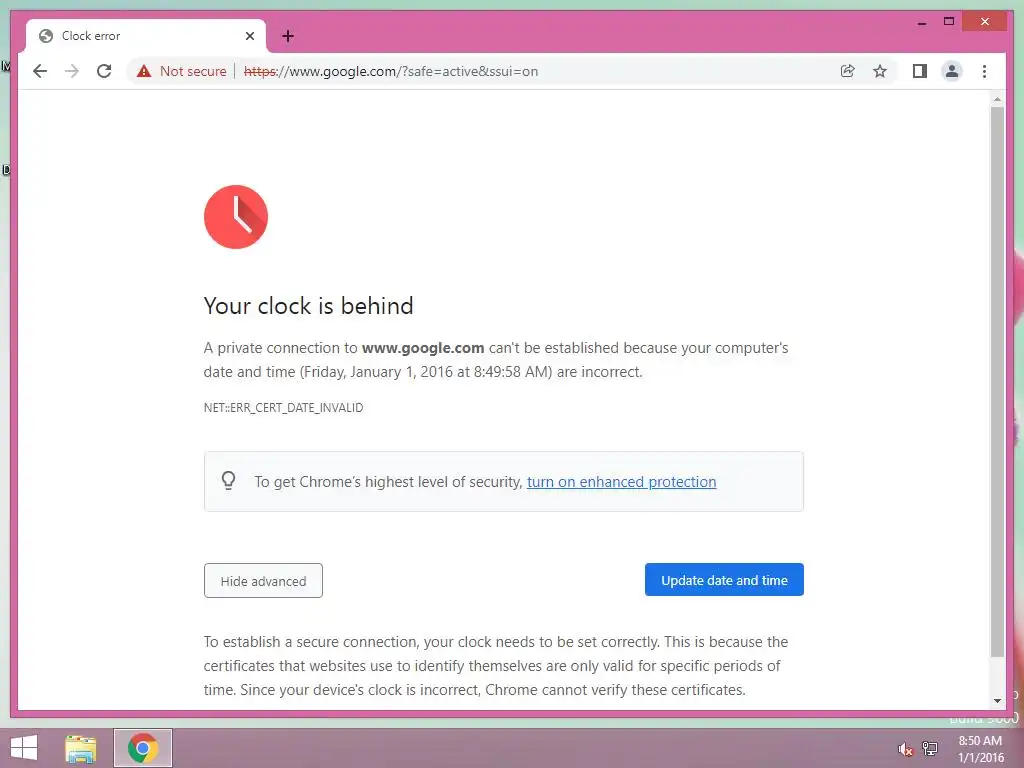Reload the current page
The image size is (1024, 768).
104,71
